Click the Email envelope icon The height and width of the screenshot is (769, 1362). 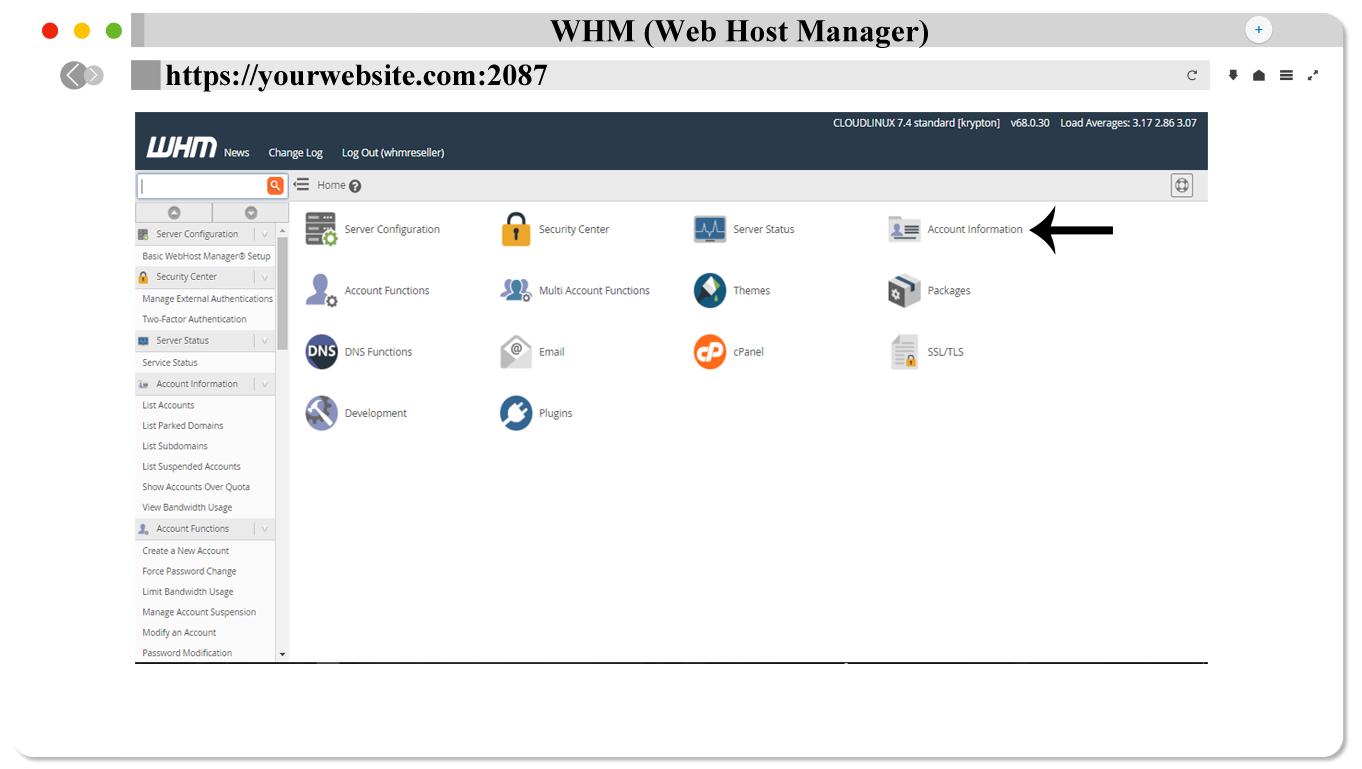pyautogui.click(x=516, y=352)
